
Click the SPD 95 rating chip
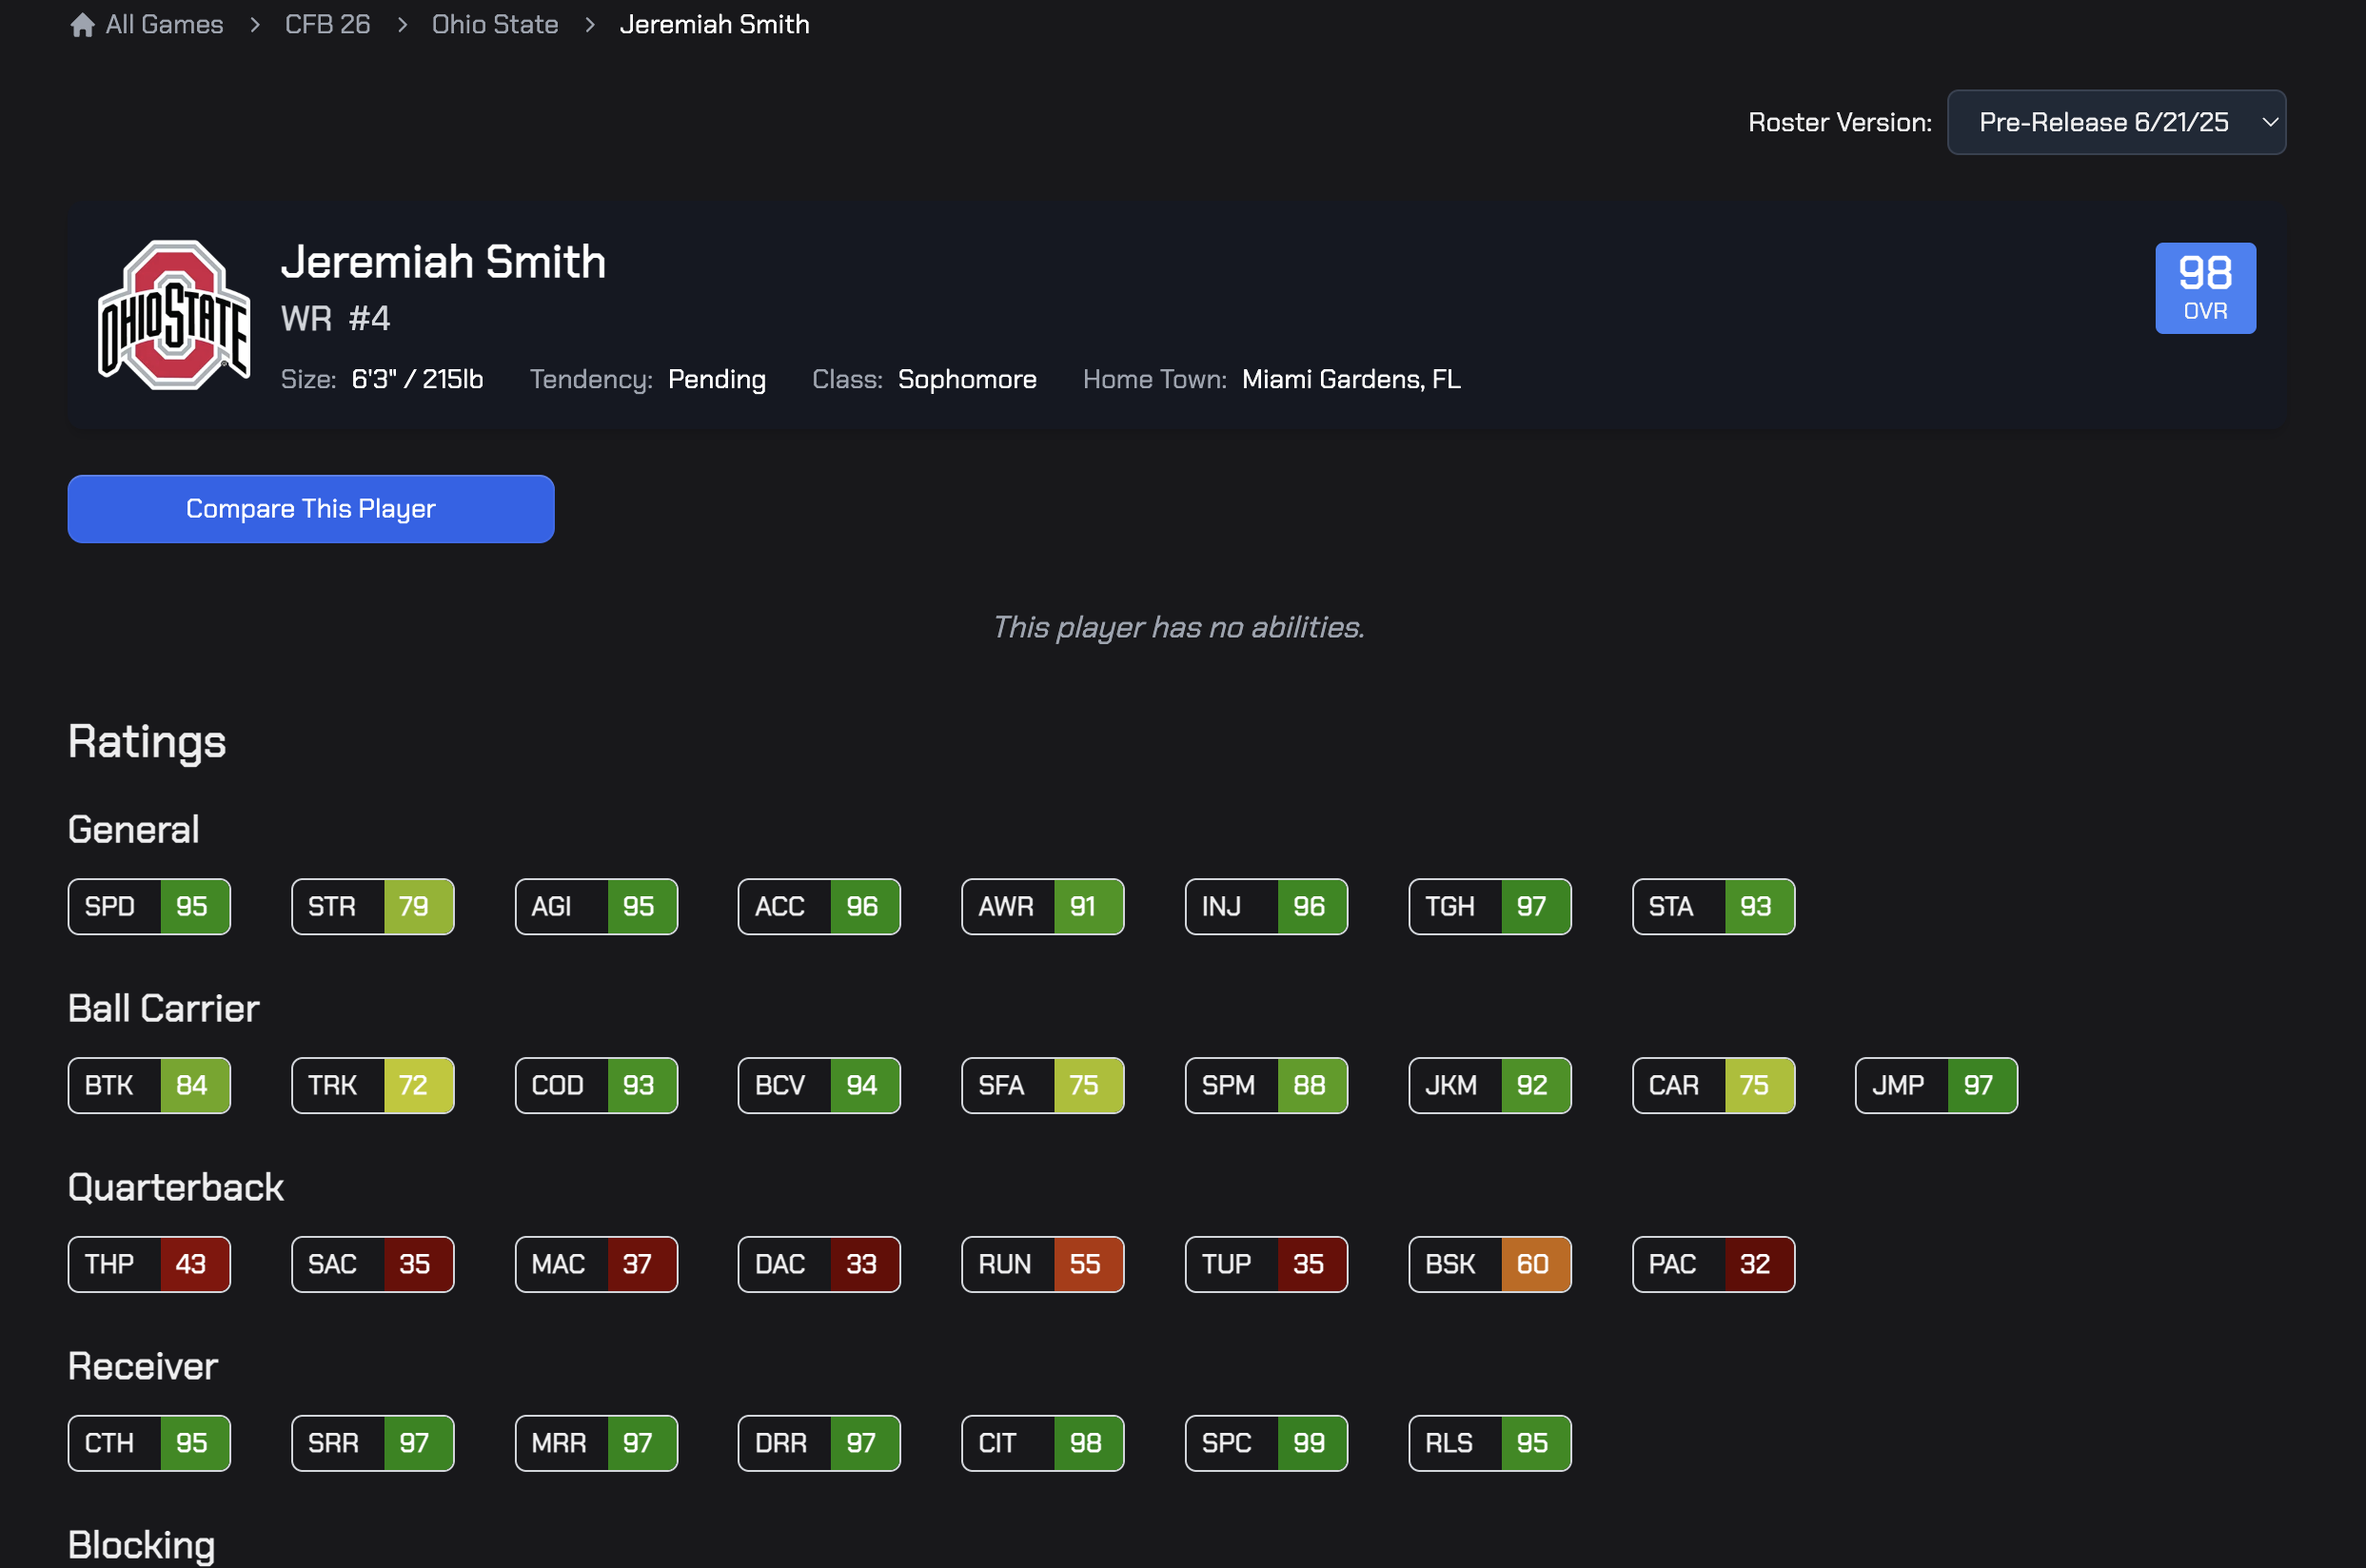[149, 906]
